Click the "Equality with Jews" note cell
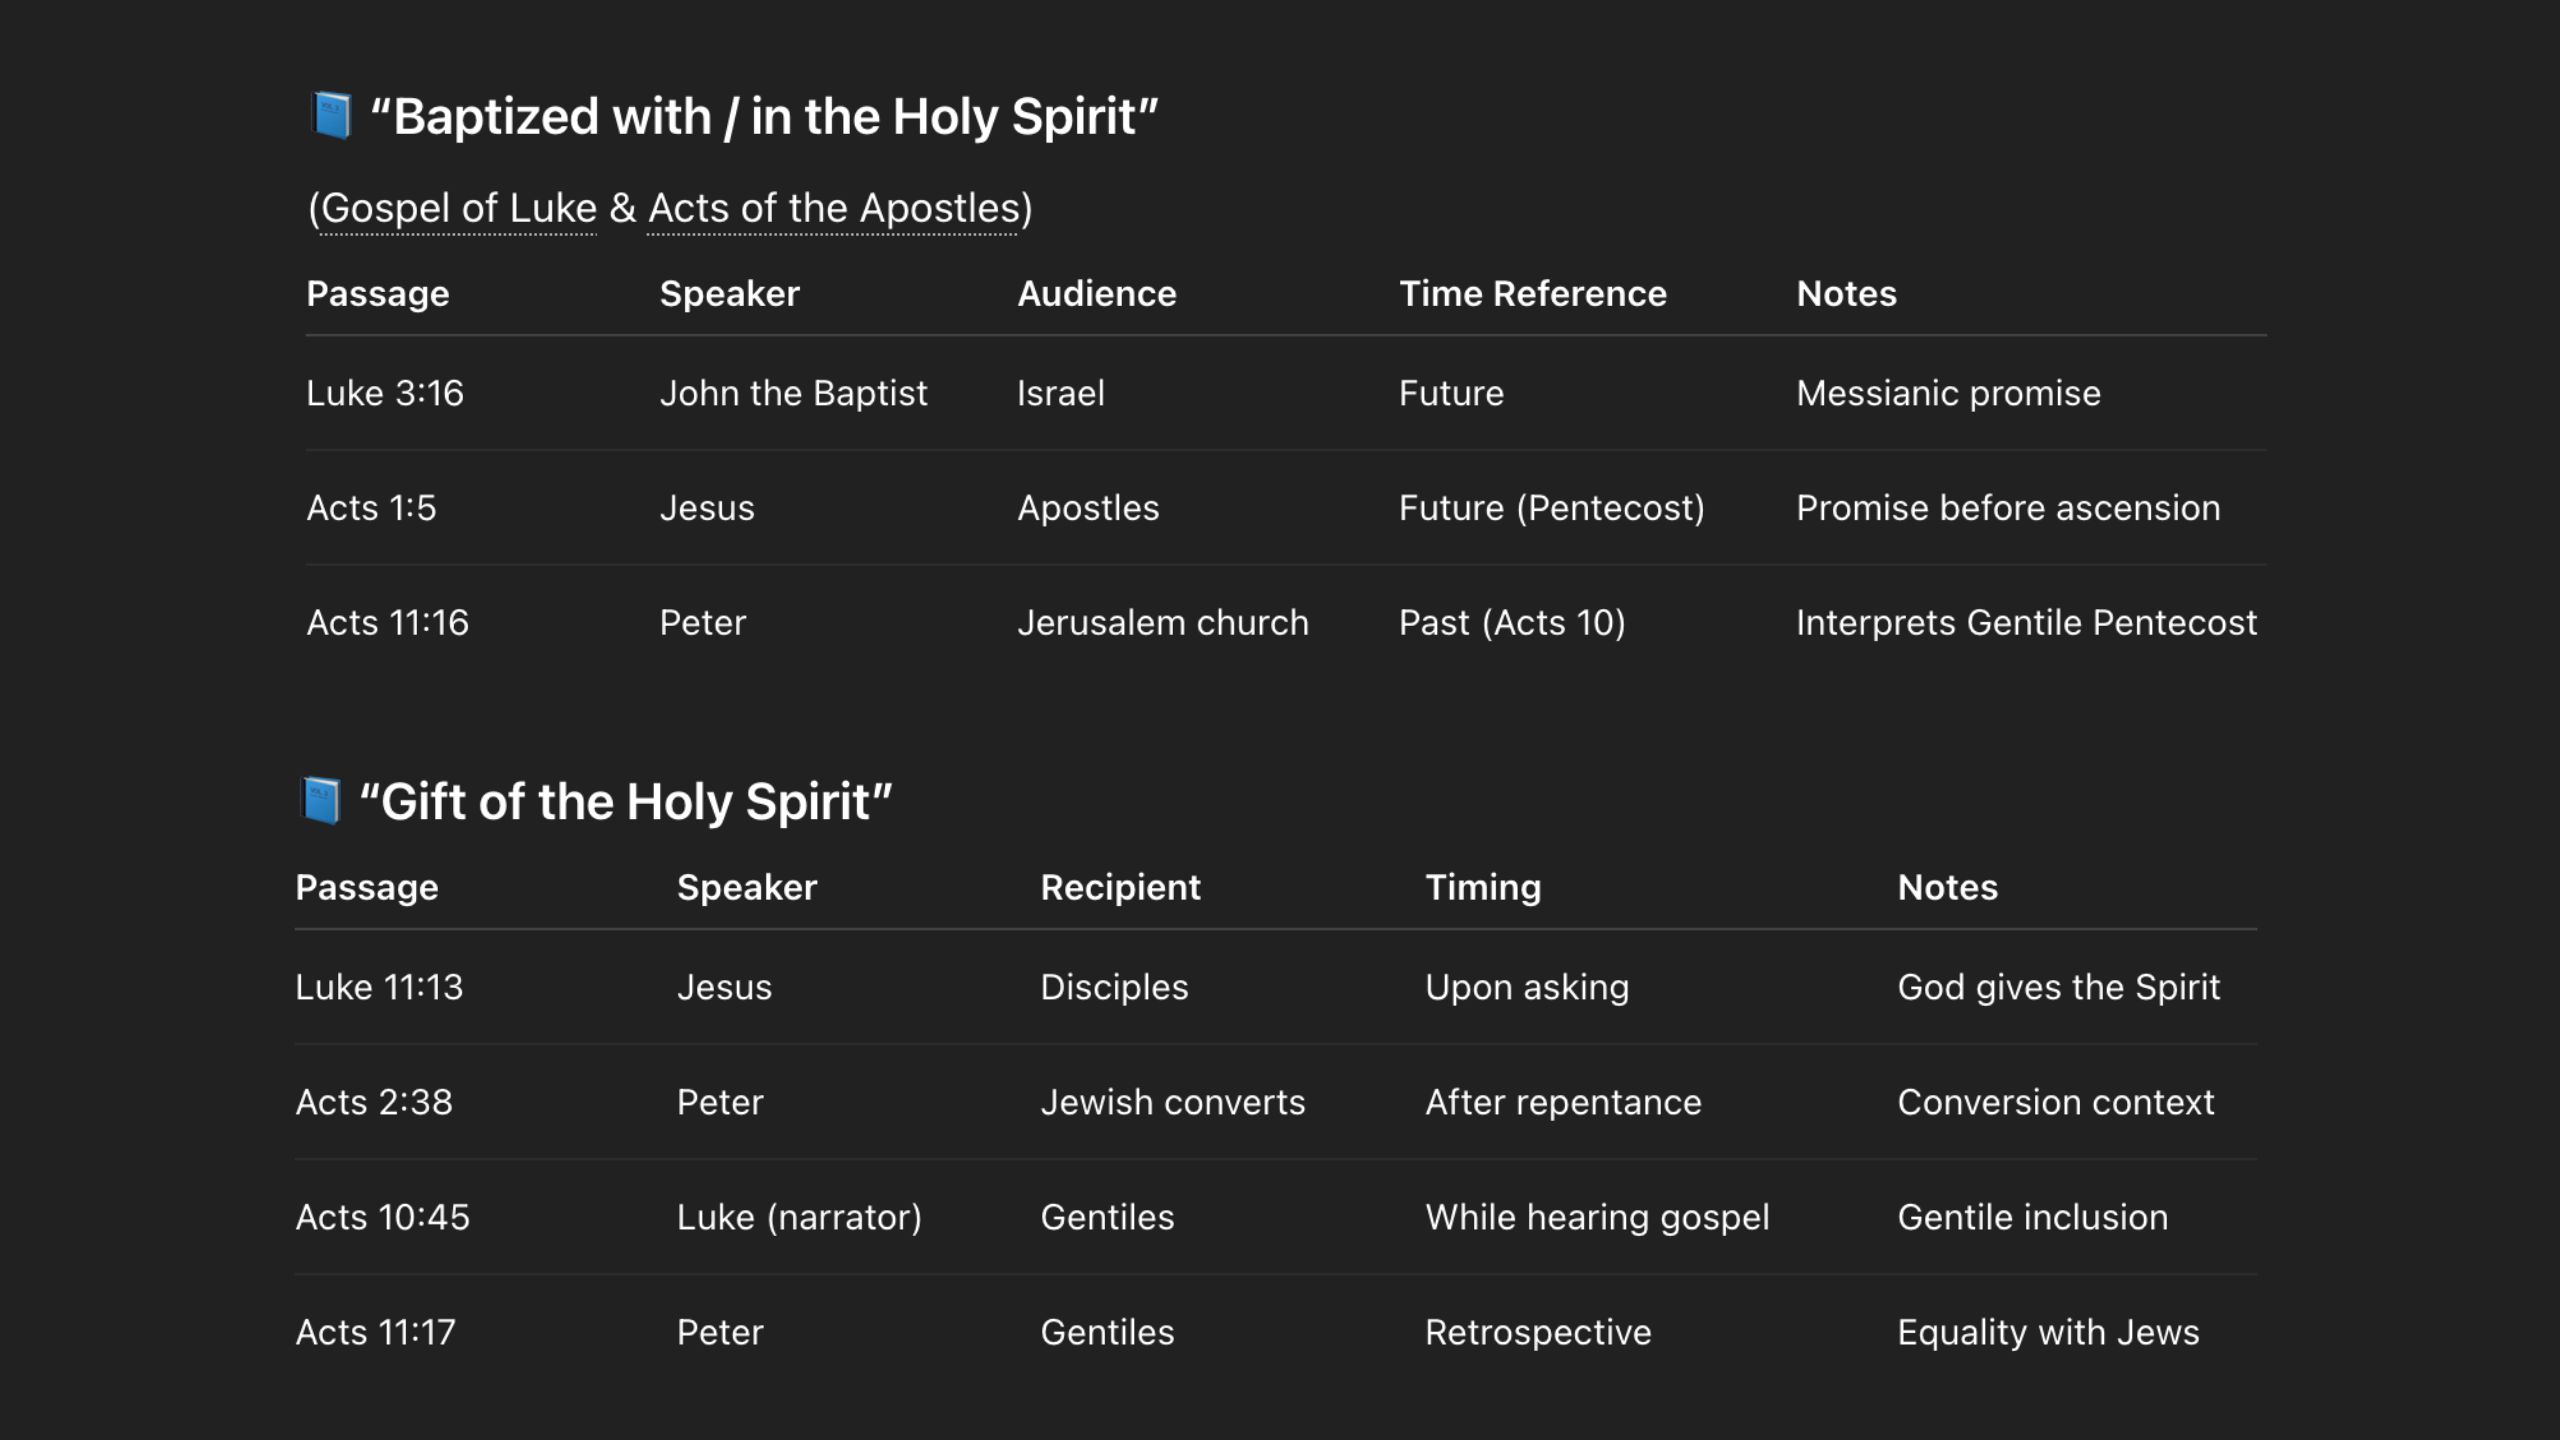This screenshot has height=1440, width=2560. 2048,1333
